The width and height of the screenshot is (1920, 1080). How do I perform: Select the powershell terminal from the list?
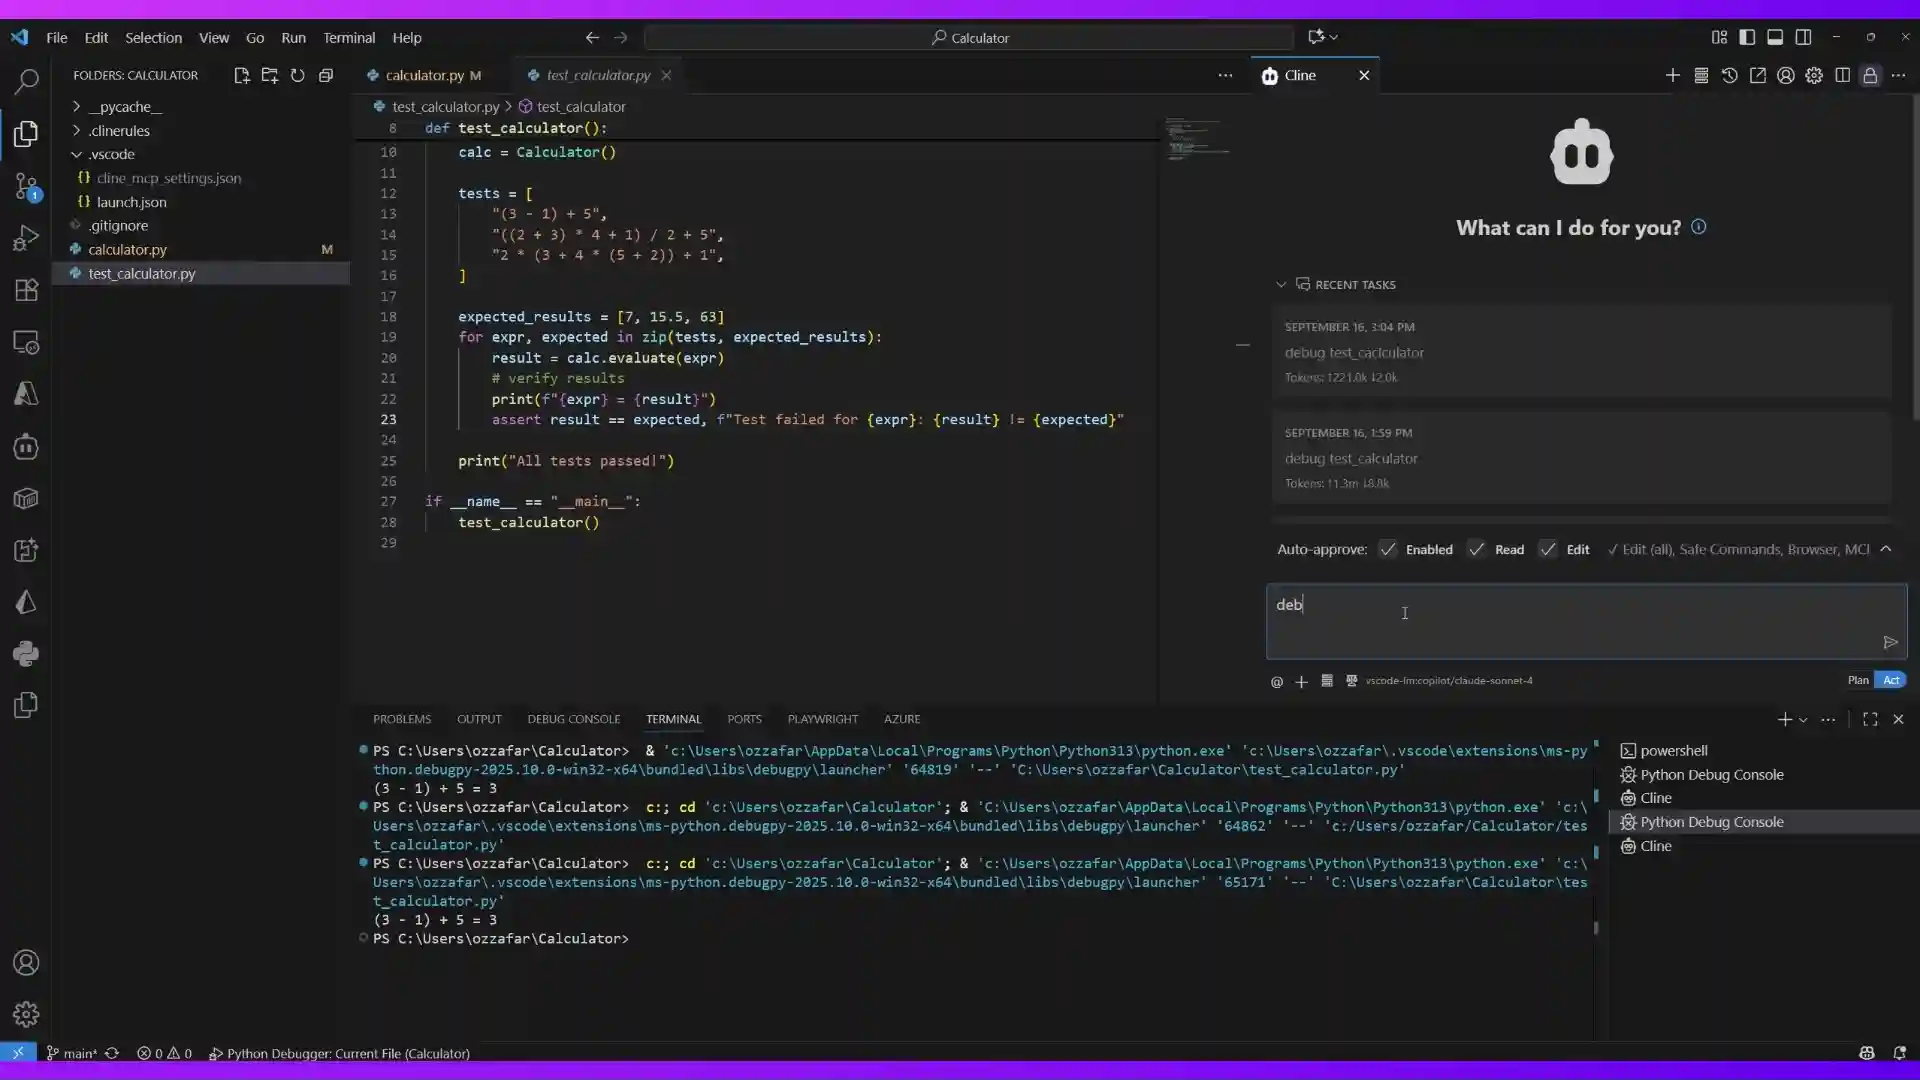point(1676,750)
